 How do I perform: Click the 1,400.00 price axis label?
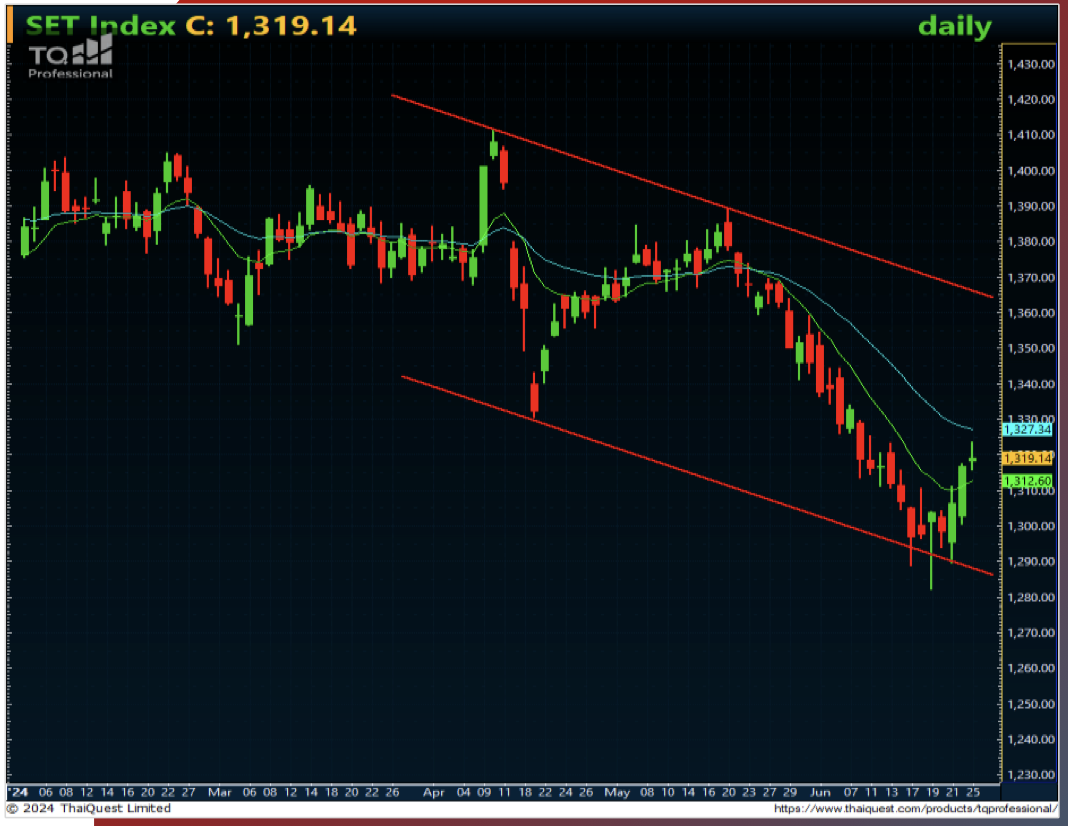pos(1031,171)
